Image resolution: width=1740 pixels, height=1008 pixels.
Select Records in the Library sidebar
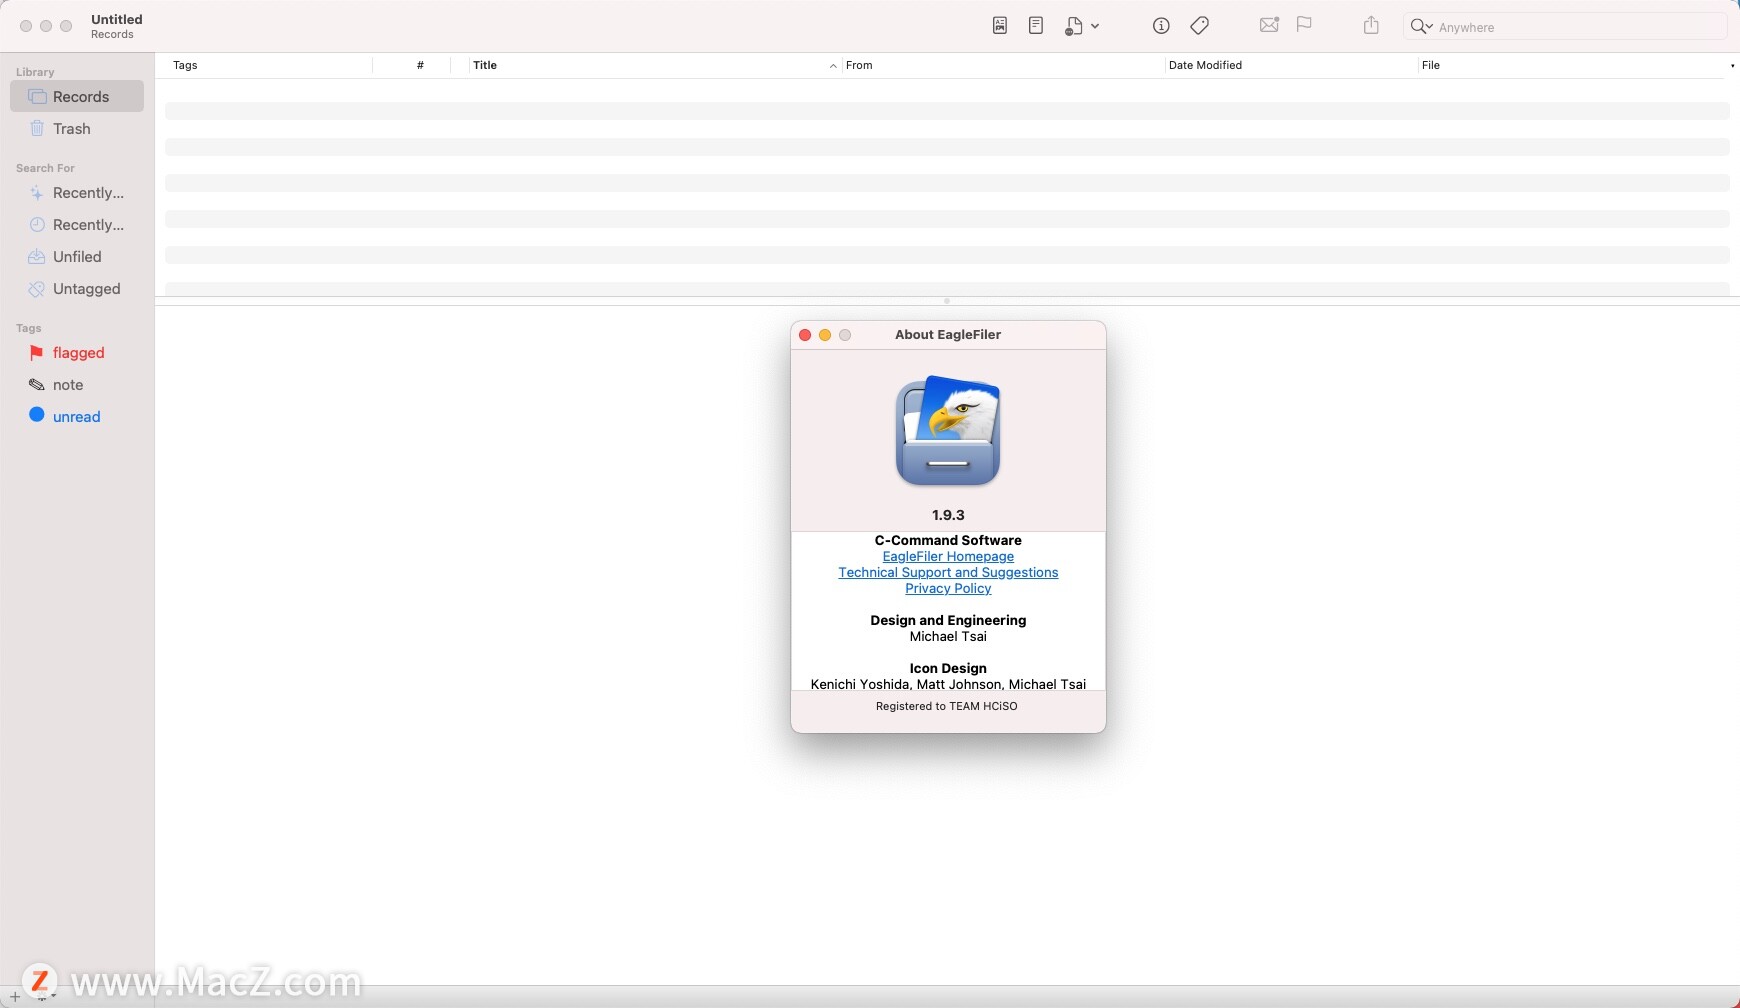(x=77, y=97)
